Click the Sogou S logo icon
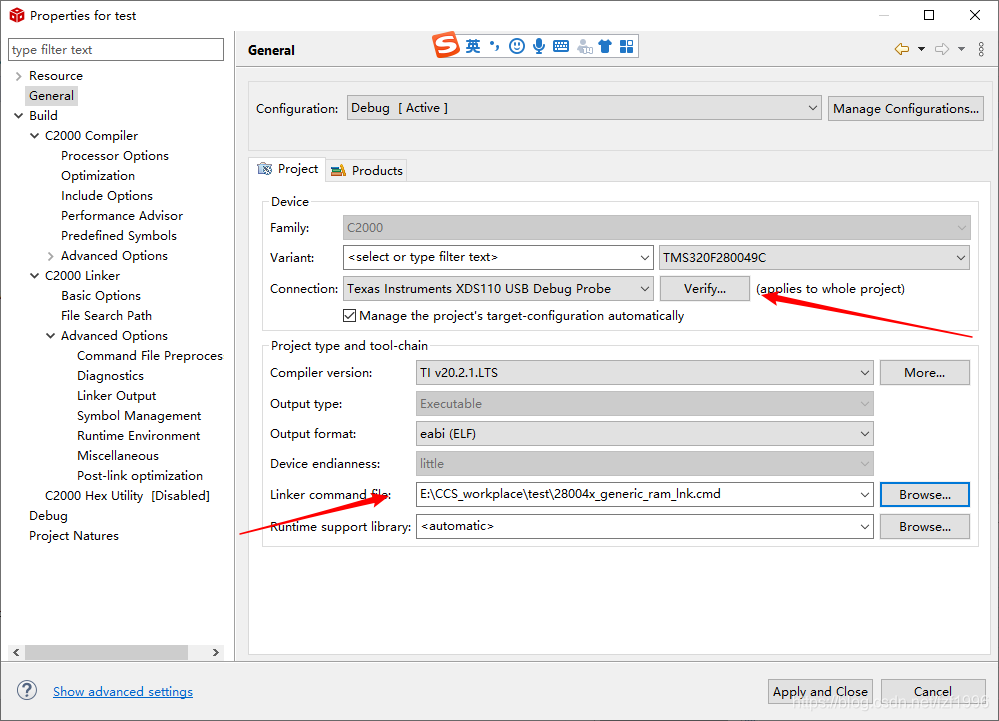This screenshot has height=721, width=999. coord(446,45)
